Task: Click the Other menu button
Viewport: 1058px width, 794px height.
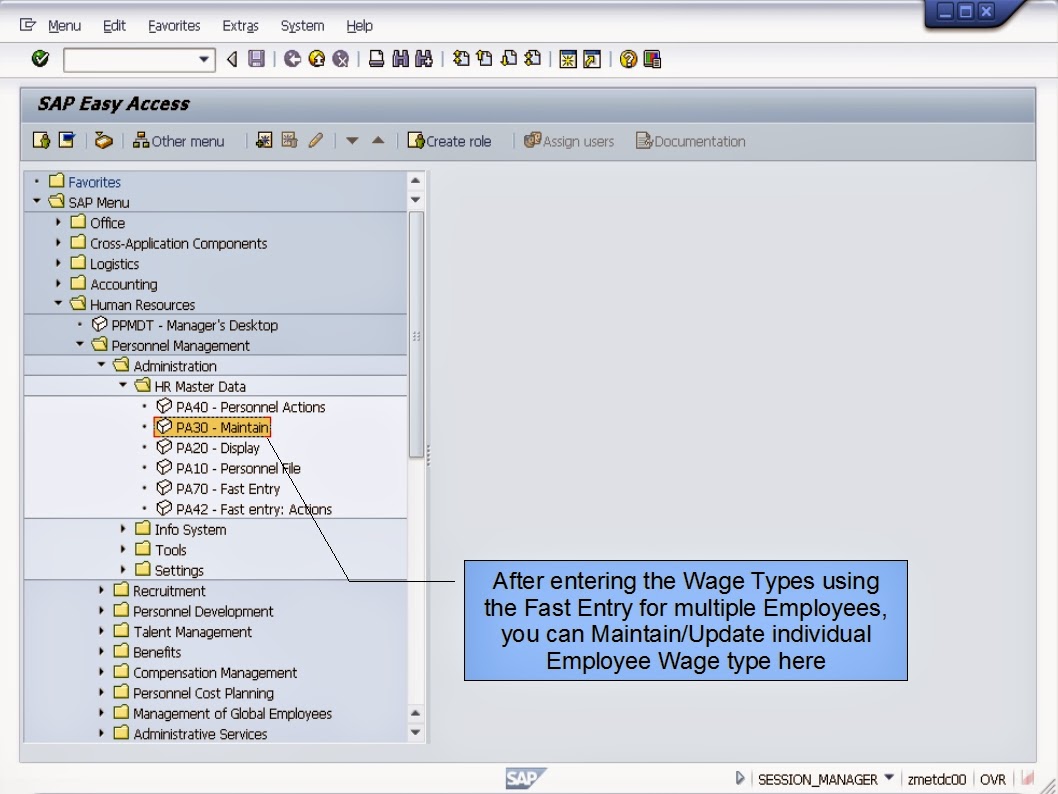Action: pyautogui.click(x=178, y=141)
